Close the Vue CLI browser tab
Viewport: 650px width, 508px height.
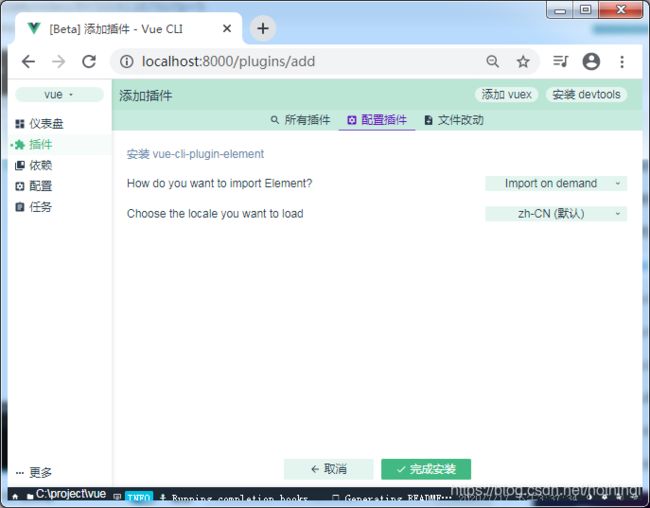point(227,28)
